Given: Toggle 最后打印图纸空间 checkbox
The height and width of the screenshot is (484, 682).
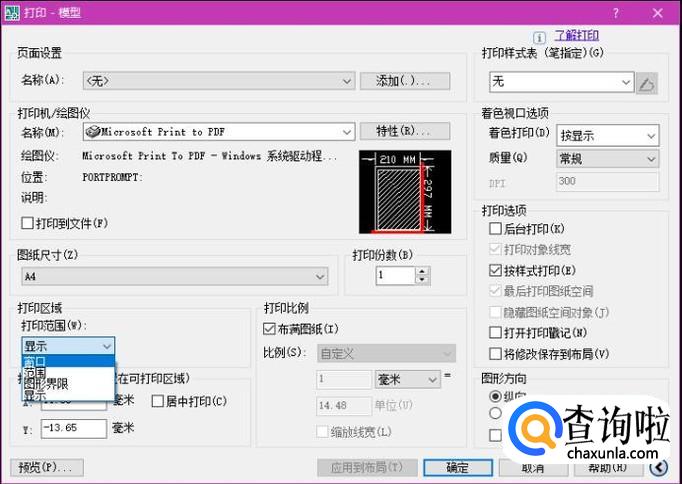Looking at the screenshot, I should 495,291.
